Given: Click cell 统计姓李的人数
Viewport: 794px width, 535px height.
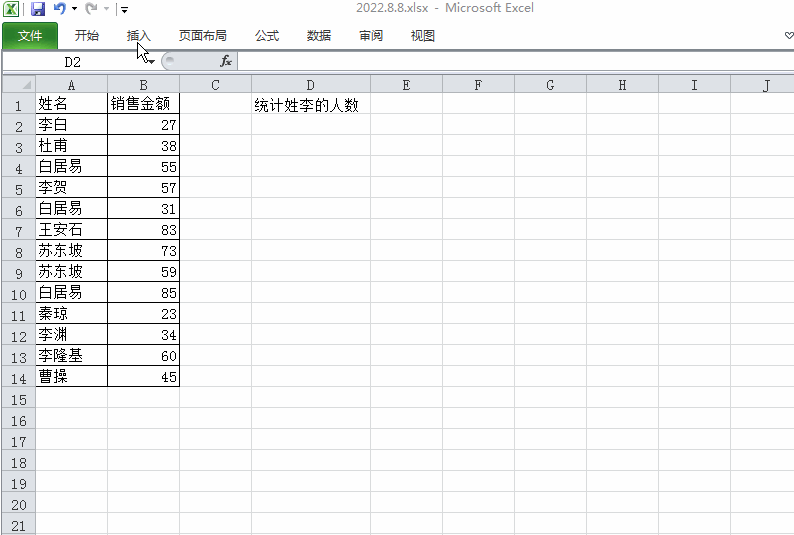Looking at the screenshot, I should pos(311,104).
